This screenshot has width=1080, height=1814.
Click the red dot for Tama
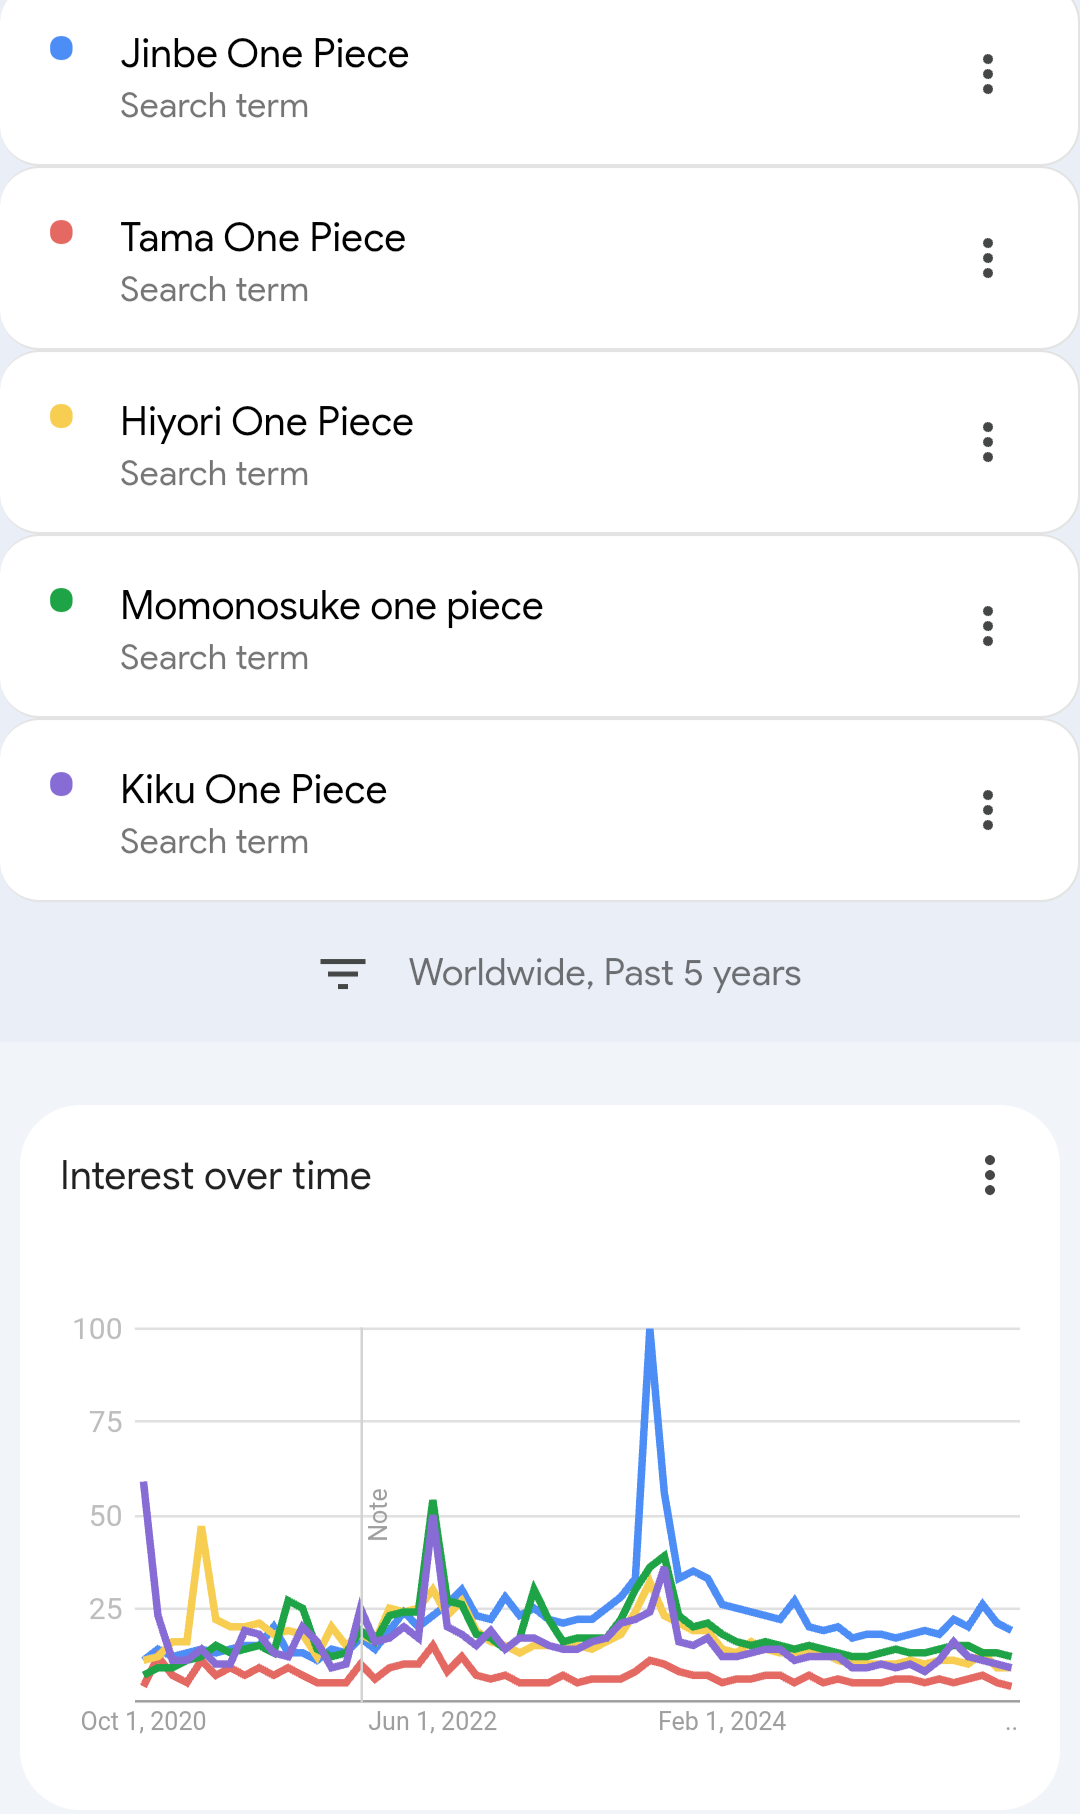(61, 232)
